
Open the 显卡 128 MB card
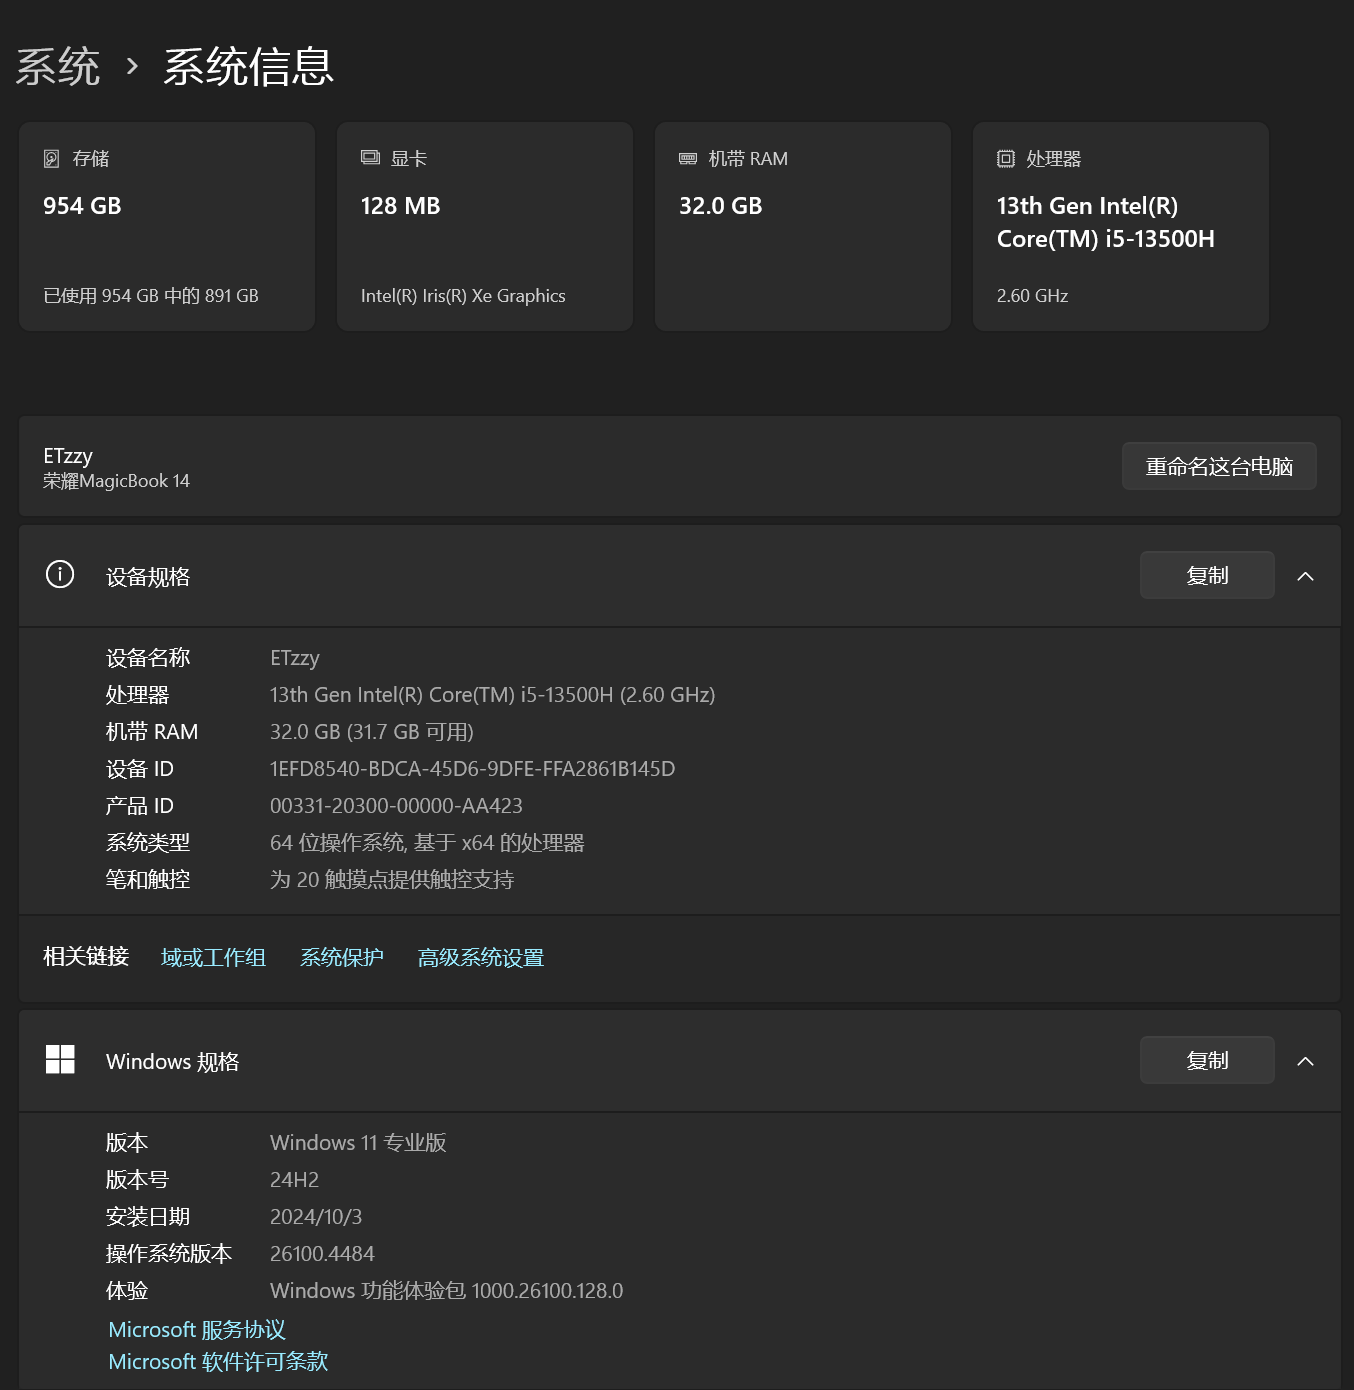[485, 227]
